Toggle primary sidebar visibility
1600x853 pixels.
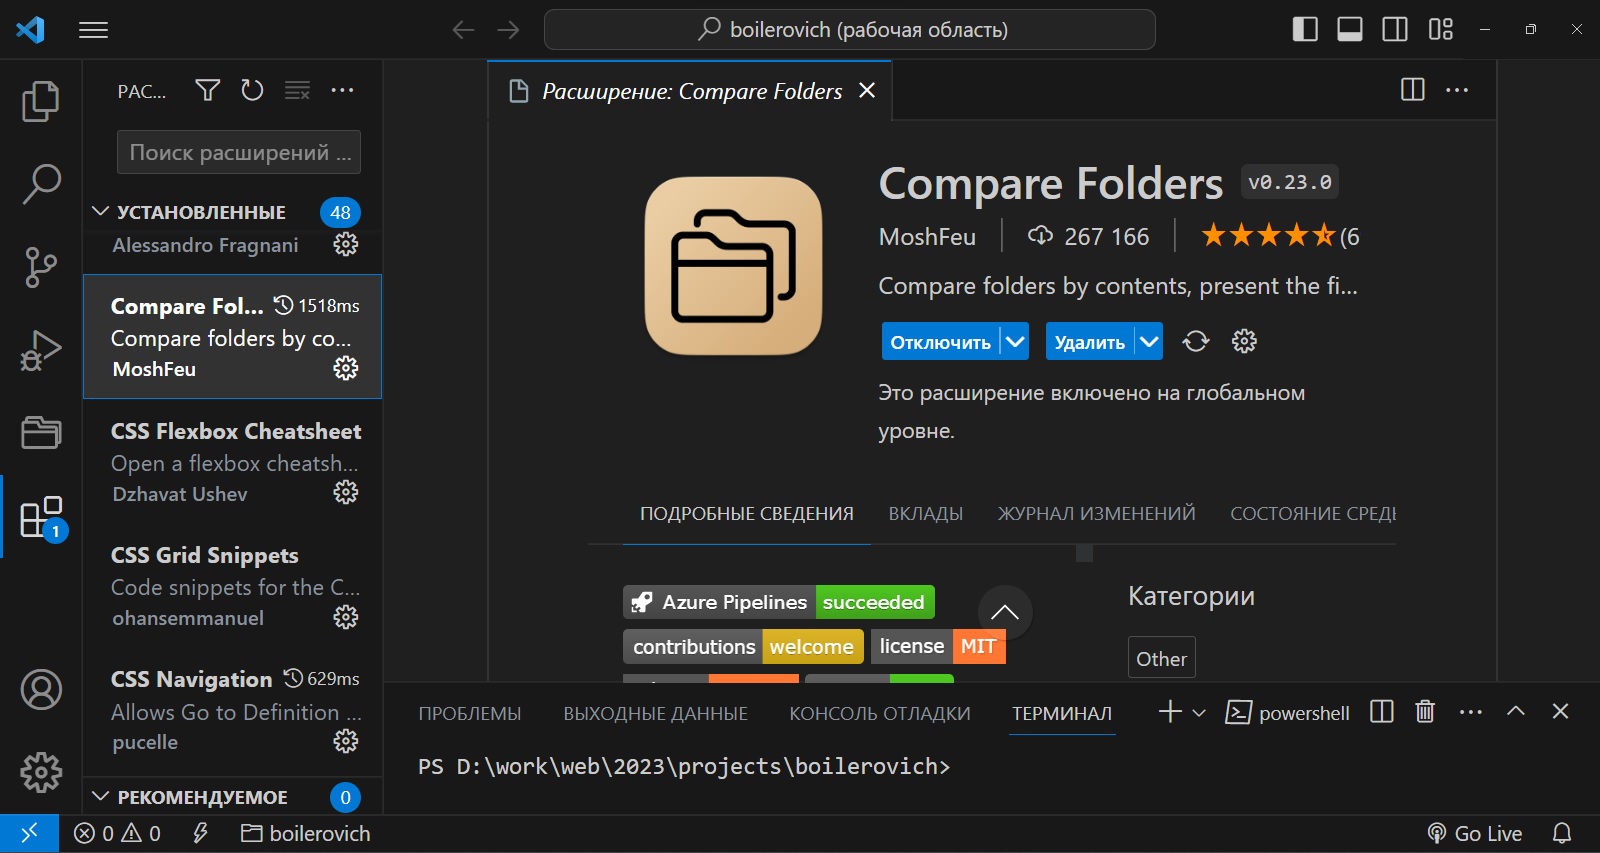1305,29
